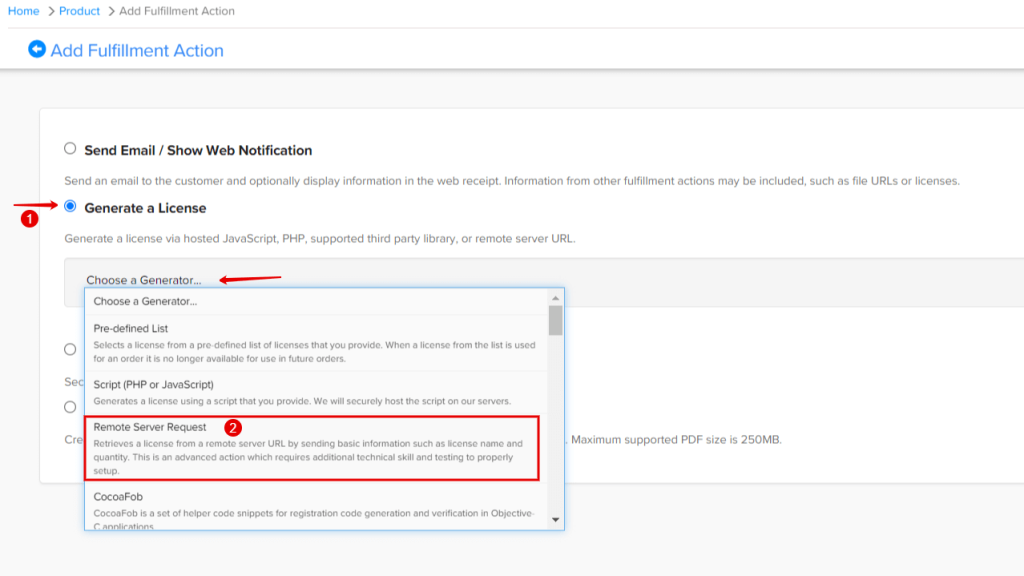This screenshot has width=1024, height=576.
Task: Open the Choose a Generator dropdown
Action: tap(144, 280)
